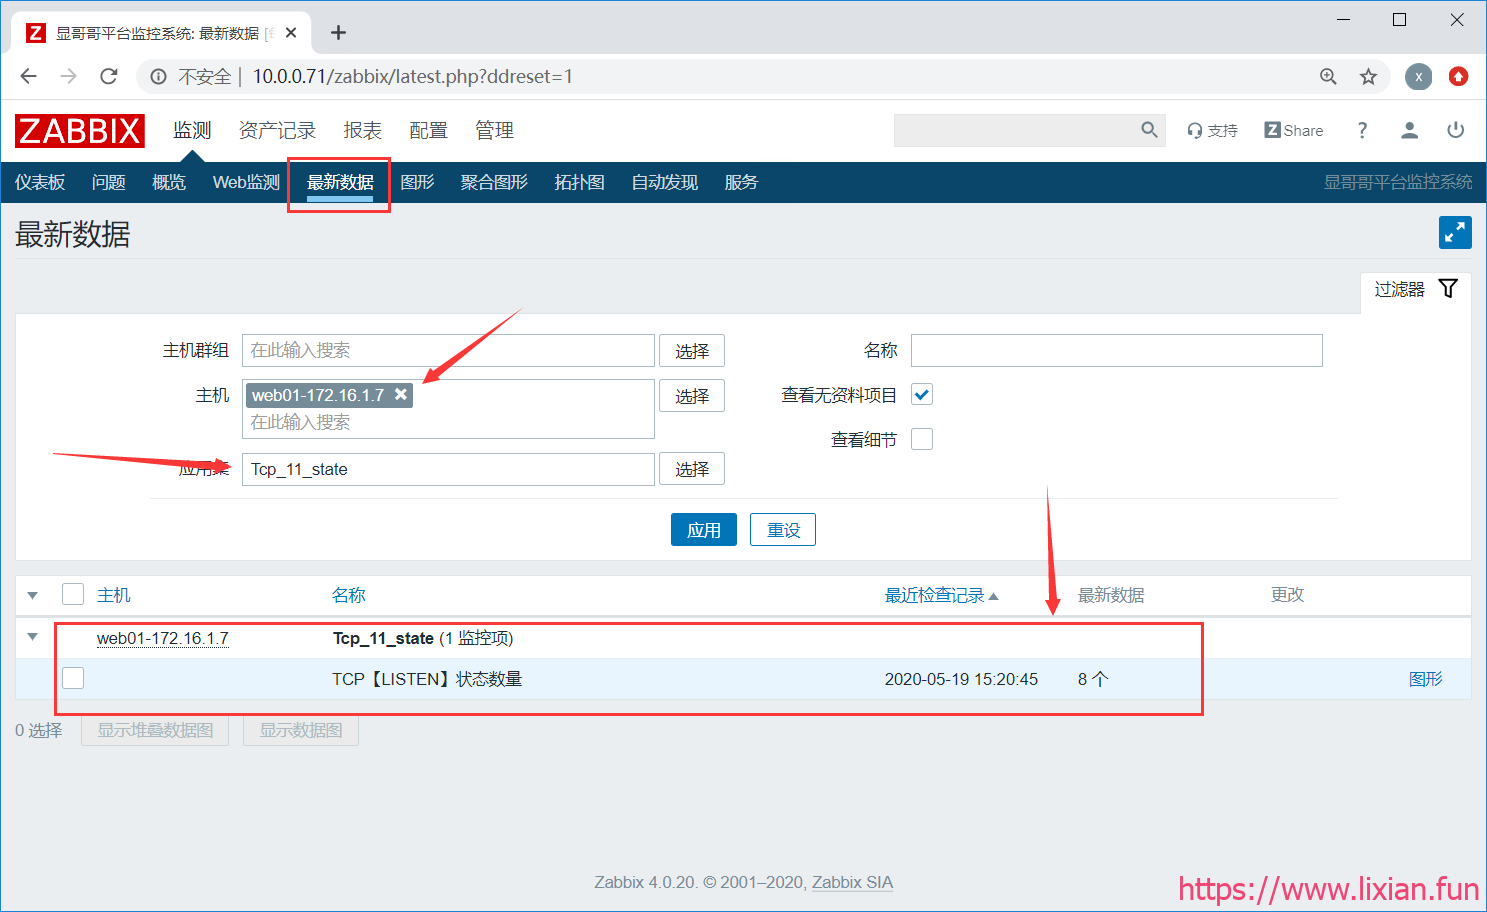Open the user profile icon
Image resolution: width=1487 pixels, height=912 pixels.
[1409, 130]
